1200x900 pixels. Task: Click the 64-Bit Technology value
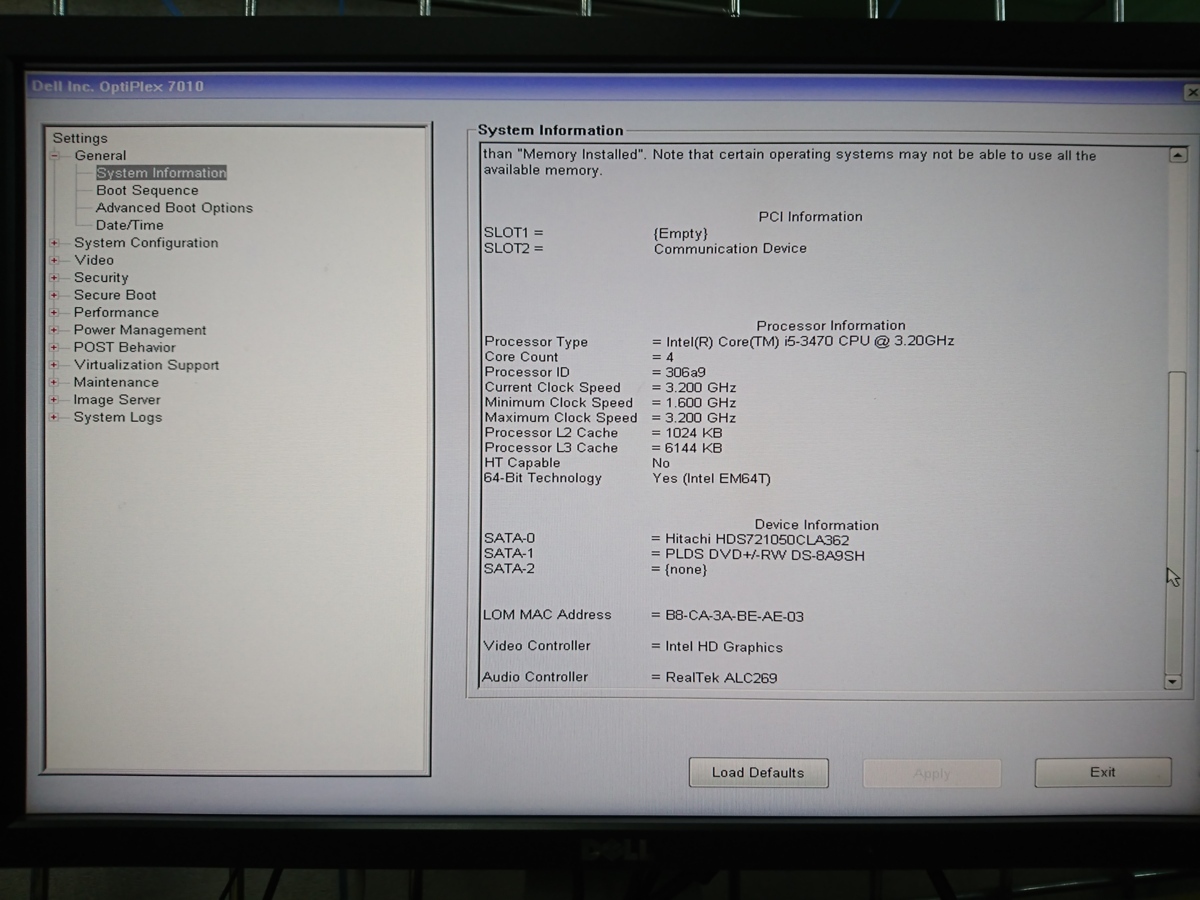click(711, 479)
